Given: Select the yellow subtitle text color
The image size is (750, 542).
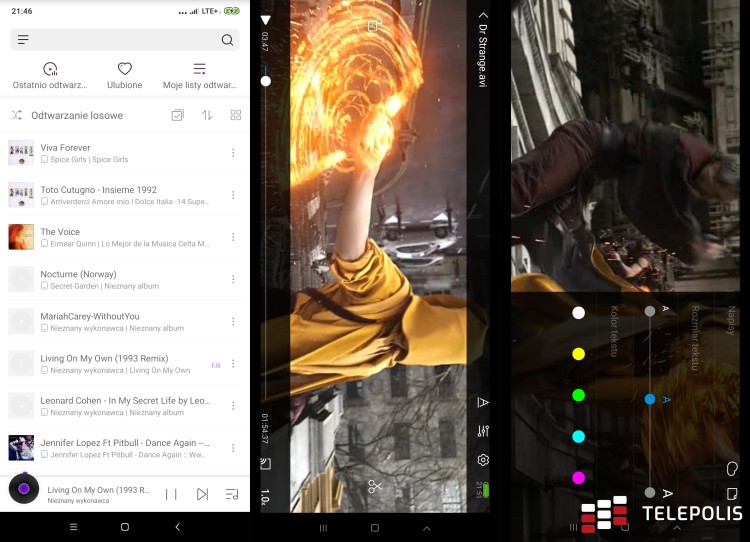Looking at the screenshot, I should [578, 354].
